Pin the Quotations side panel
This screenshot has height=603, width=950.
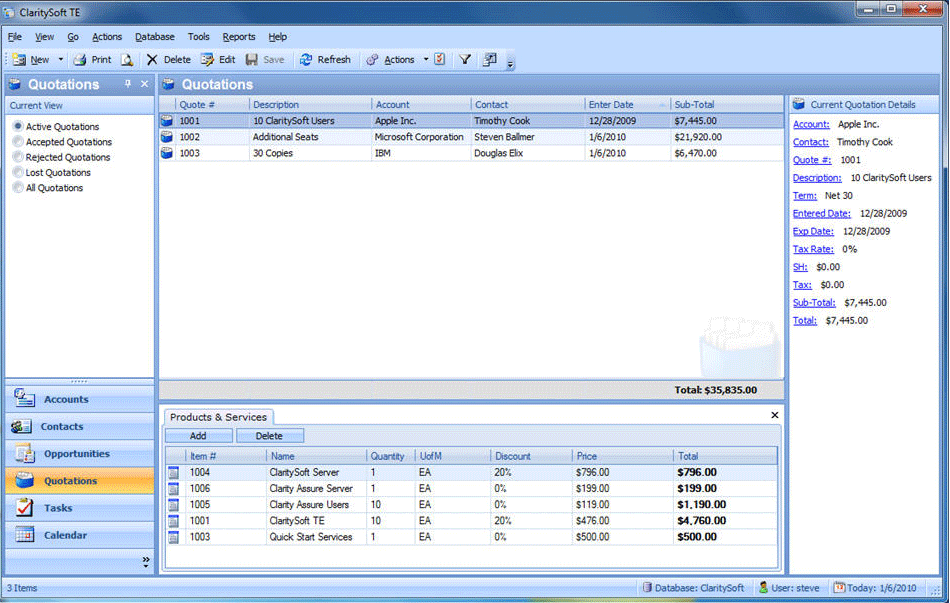click(x=128, y=84)
